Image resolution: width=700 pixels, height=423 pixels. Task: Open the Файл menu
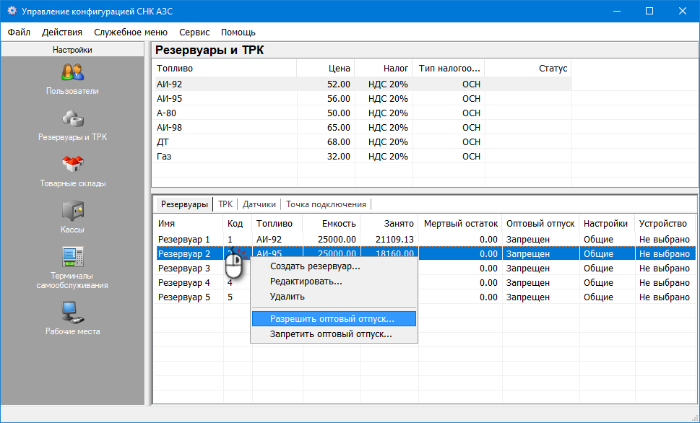click(x=19, y=32)
